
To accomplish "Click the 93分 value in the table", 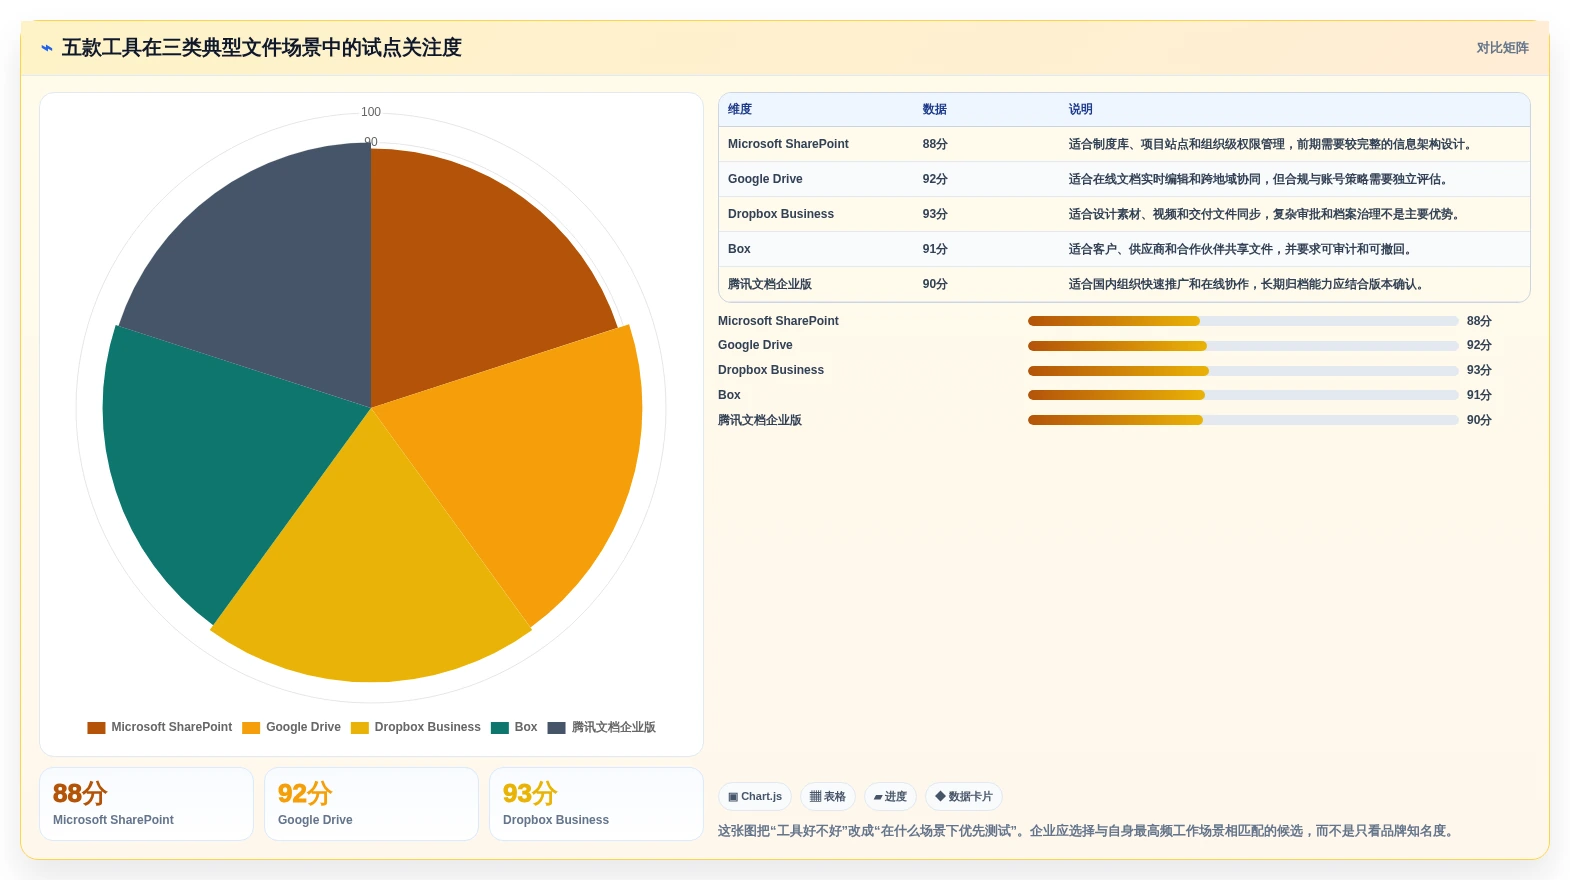I will tap(935, 214).
